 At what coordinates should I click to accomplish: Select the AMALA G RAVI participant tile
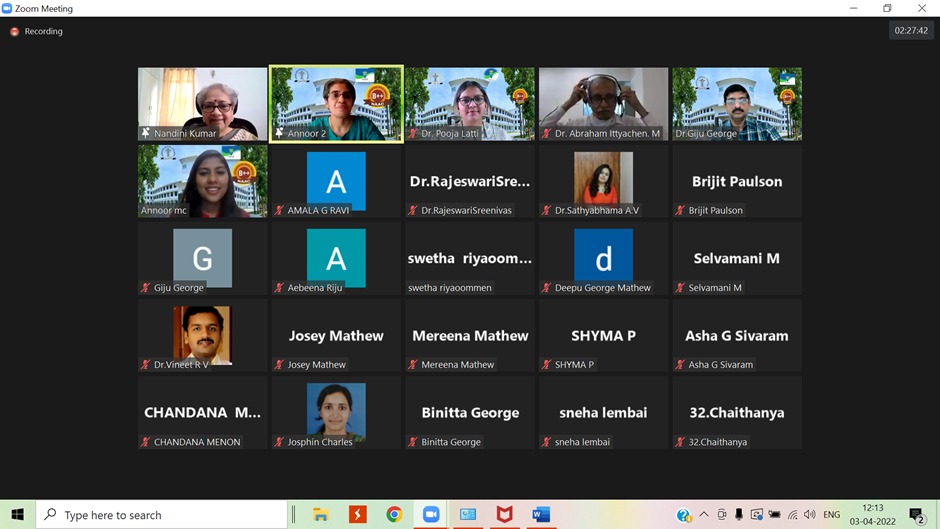(336, 181)
